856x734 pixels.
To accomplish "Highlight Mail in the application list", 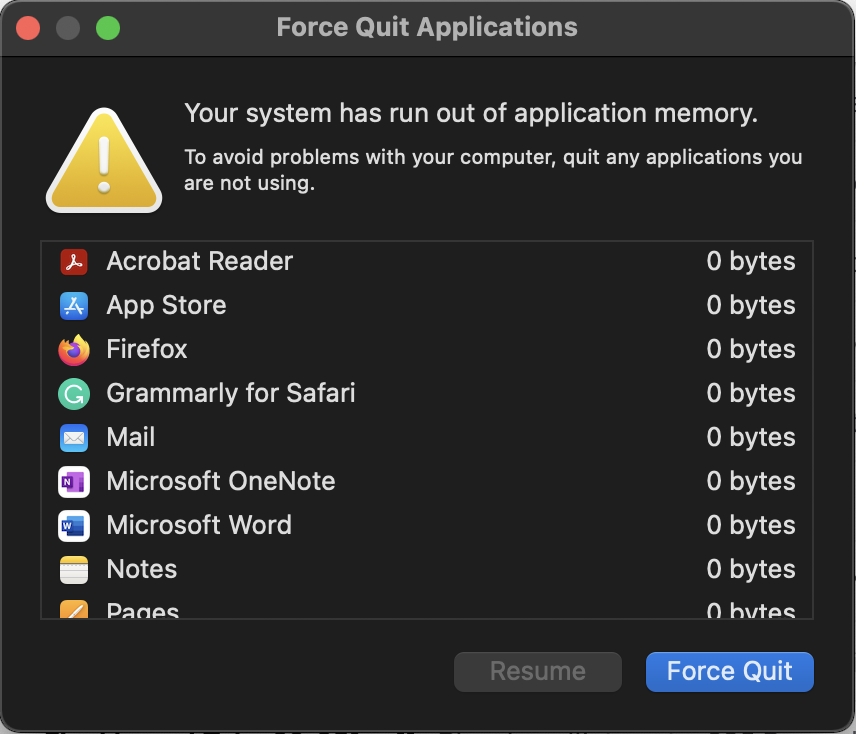I will coord(131,438).
